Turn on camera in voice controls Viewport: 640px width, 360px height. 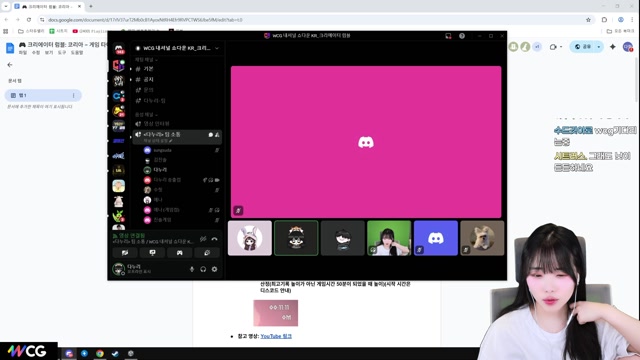point(125,253)
